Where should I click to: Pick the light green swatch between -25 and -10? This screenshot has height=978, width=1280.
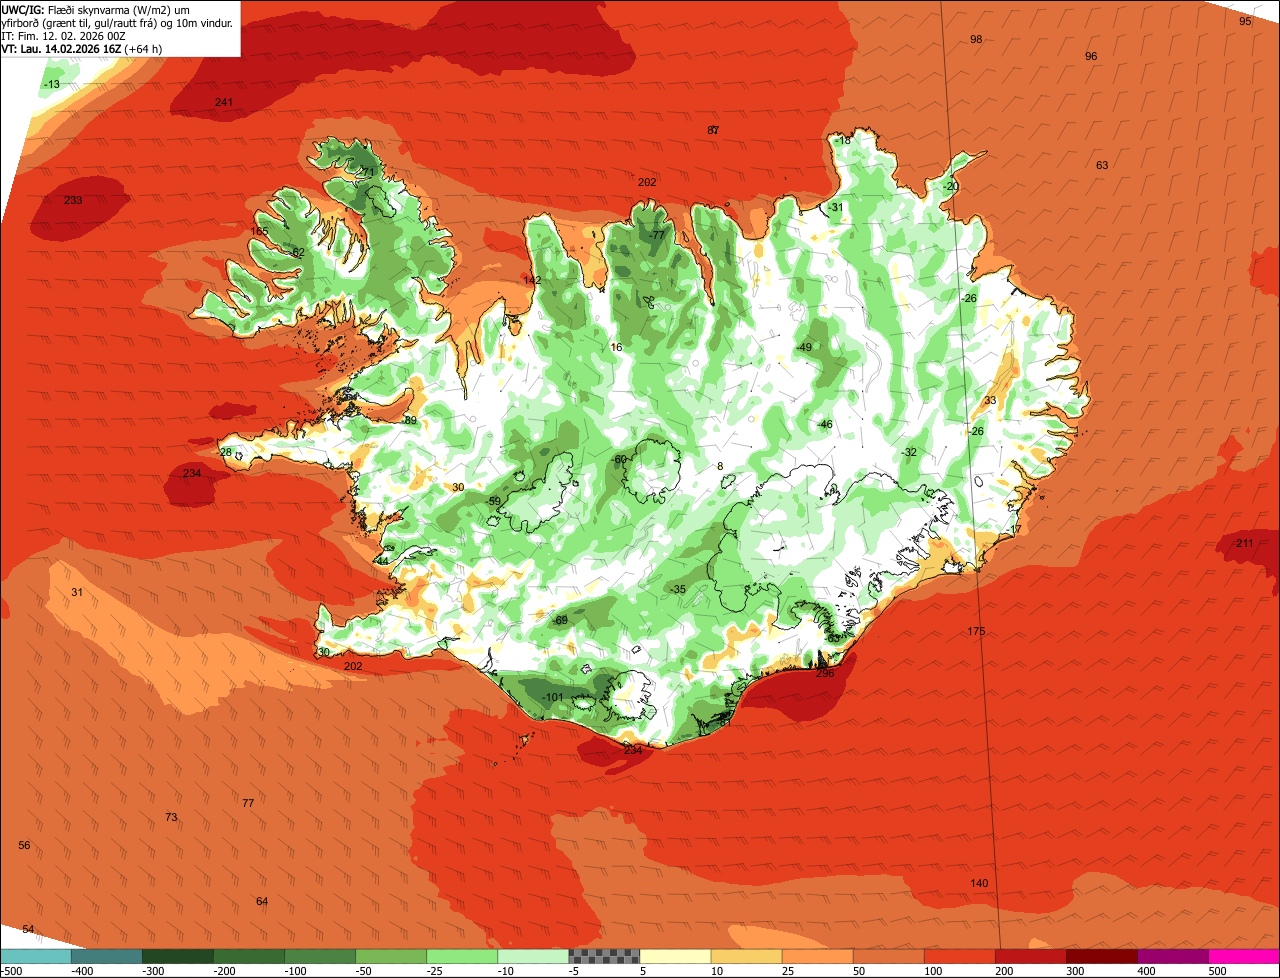(x=462, y=956)
